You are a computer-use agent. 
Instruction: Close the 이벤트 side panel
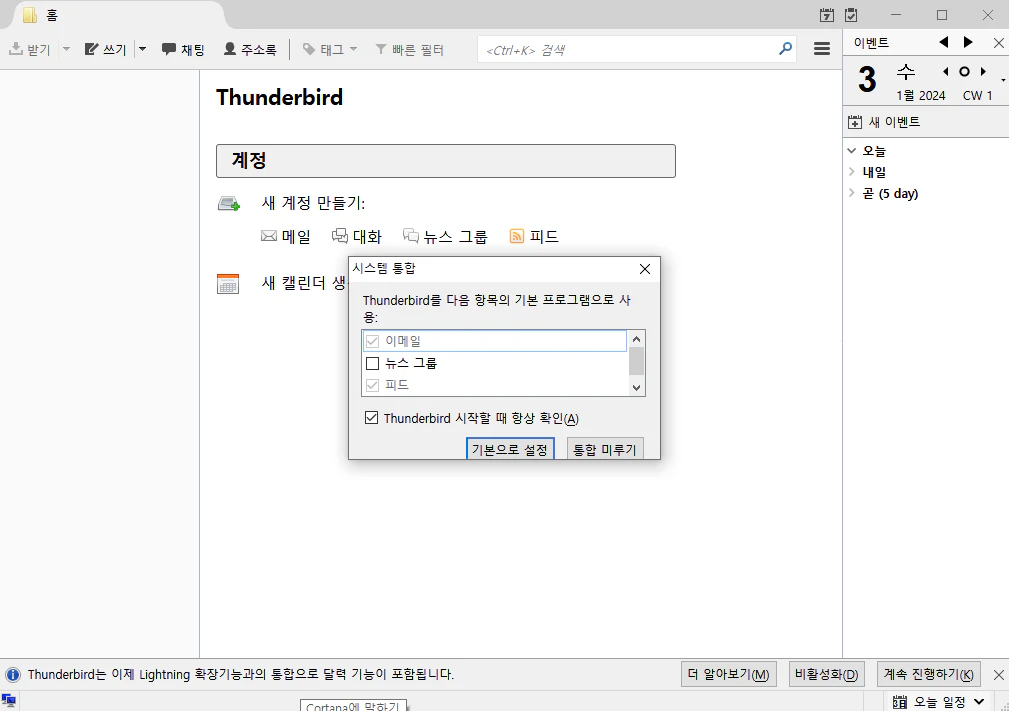(998, 43)
